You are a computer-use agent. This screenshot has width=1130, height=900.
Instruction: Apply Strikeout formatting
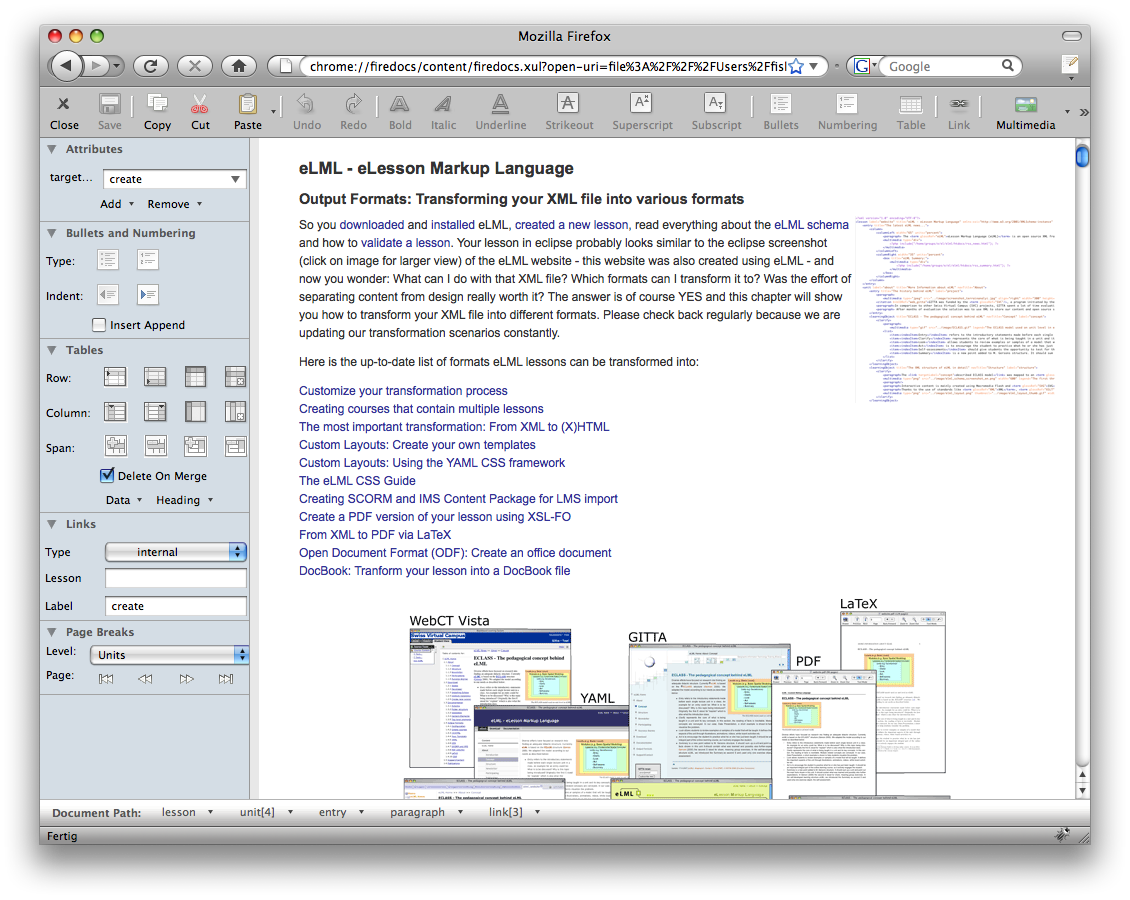(x=568, y=103)
